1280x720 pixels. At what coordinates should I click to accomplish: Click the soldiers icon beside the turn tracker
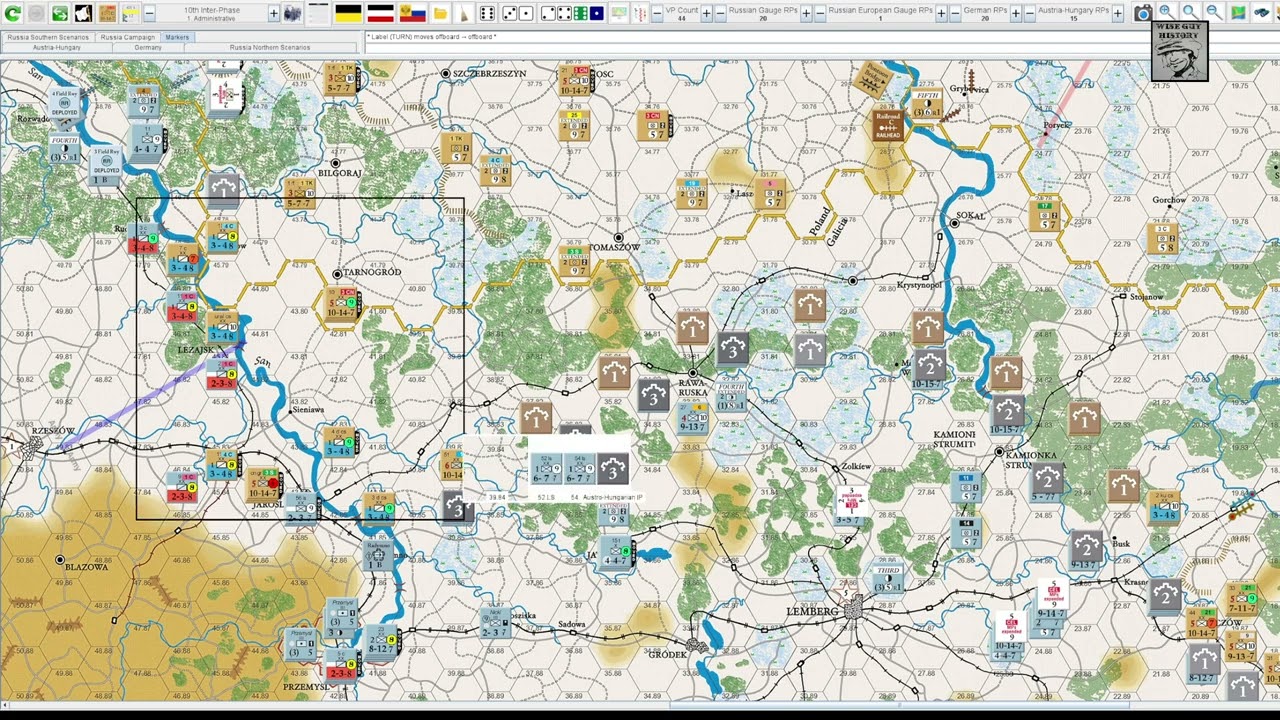pyautogui.click(x=293, y=13)
